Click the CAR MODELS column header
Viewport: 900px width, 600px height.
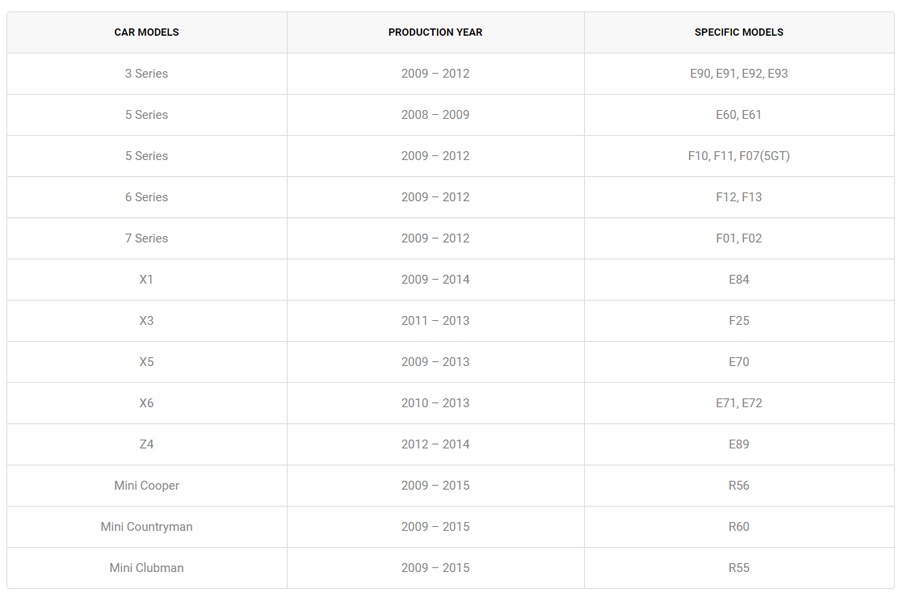(146, 32)
